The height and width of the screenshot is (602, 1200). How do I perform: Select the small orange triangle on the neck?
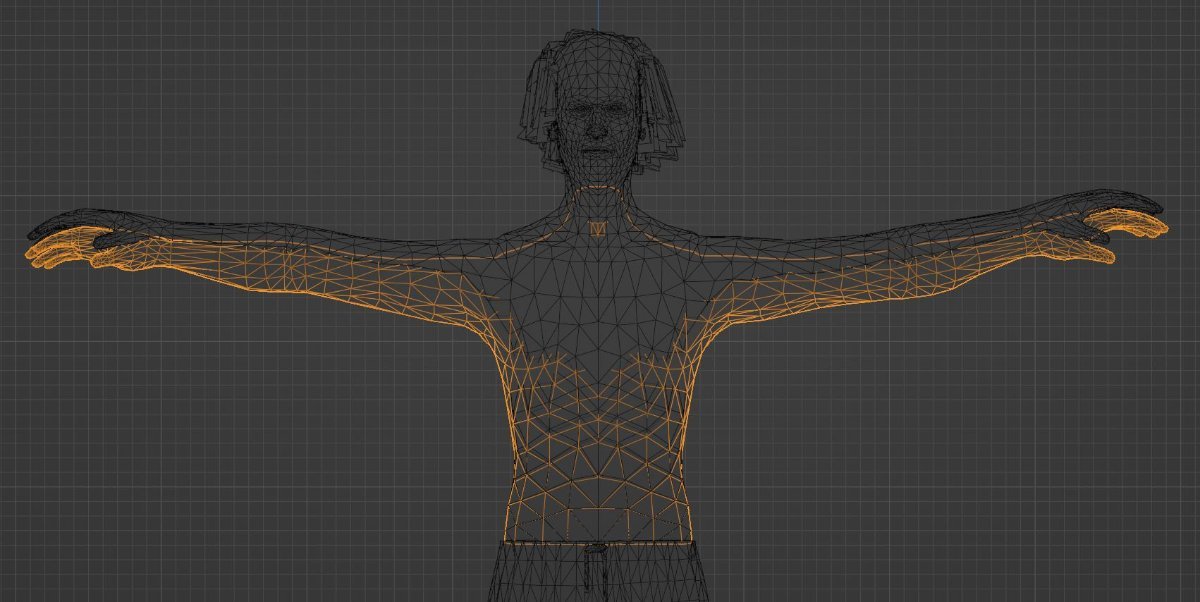click(x=597, y=229)
